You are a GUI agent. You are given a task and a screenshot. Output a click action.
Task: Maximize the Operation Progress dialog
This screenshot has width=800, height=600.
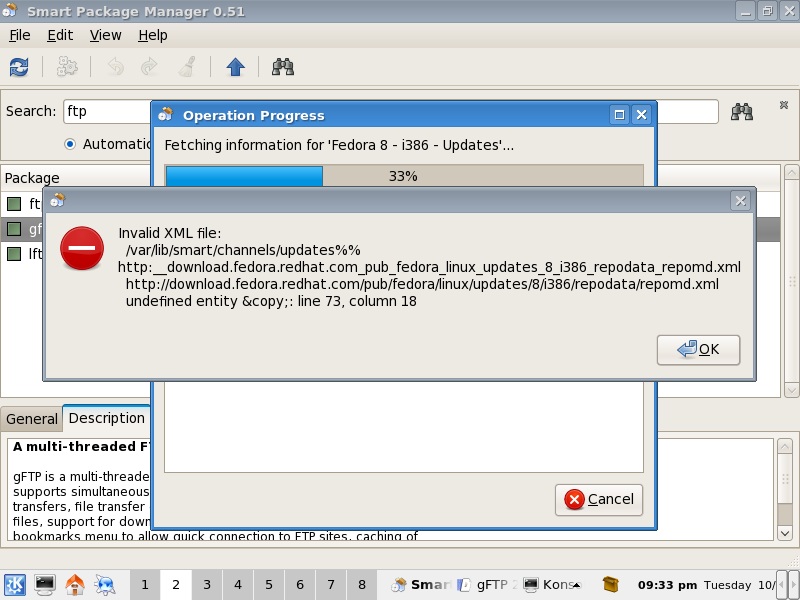point(619,115)
